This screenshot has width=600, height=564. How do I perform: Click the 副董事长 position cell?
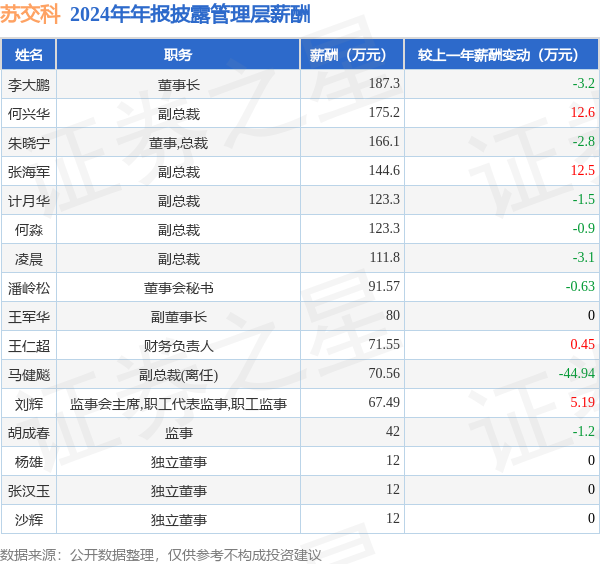[x=178, y=317]
